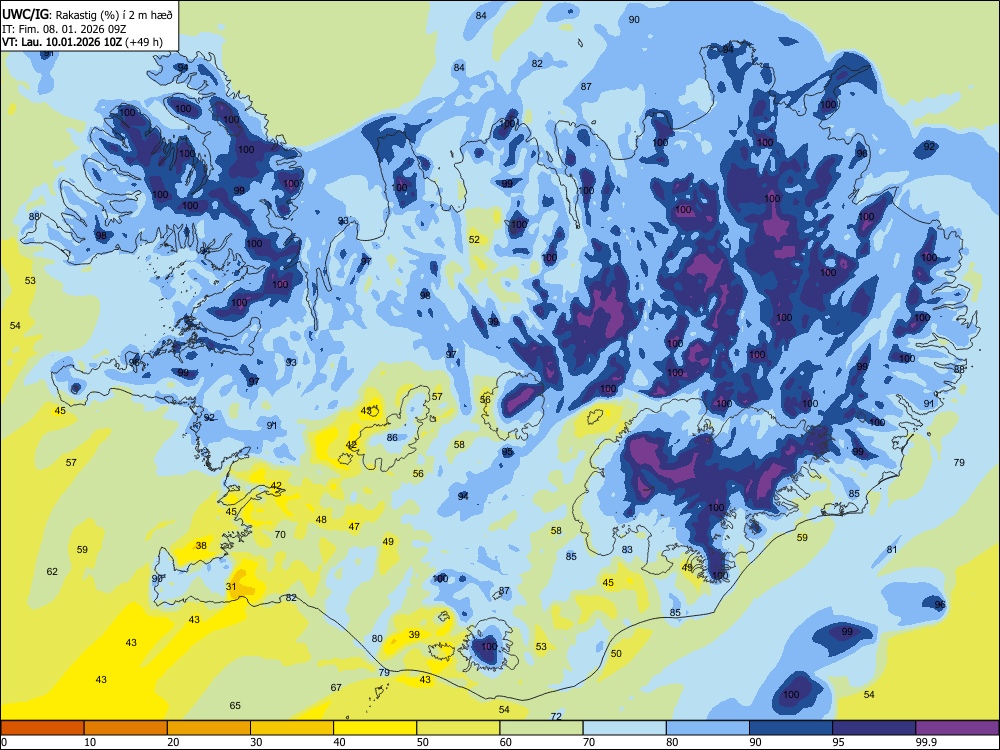1000x750 pixels.
Task: Click the map value '38'
Action: [x=201, y=545]
